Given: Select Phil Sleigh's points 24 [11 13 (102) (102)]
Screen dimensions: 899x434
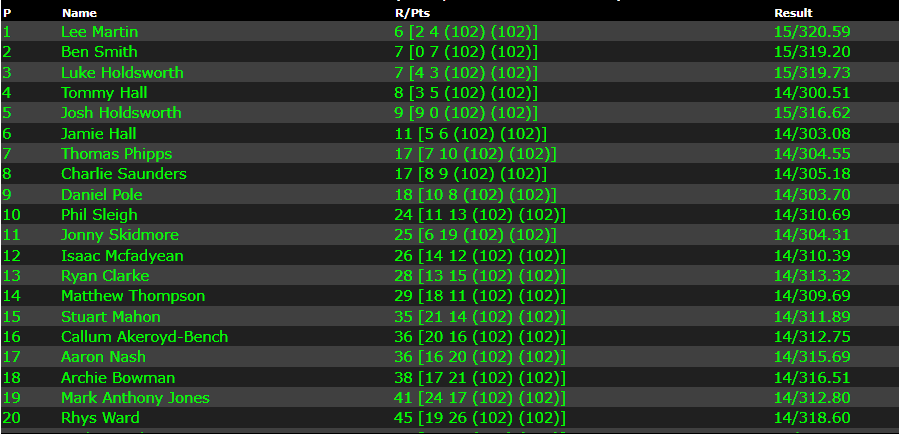Looking at the screenshot, I should [x=480, y=215].
